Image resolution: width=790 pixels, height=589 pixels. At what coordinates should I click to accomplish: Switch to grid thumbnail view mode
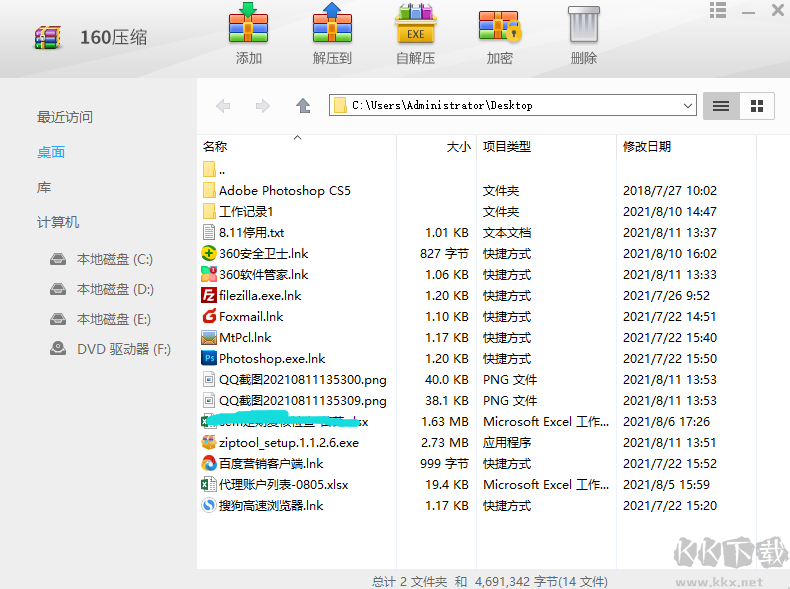(757, 106)
